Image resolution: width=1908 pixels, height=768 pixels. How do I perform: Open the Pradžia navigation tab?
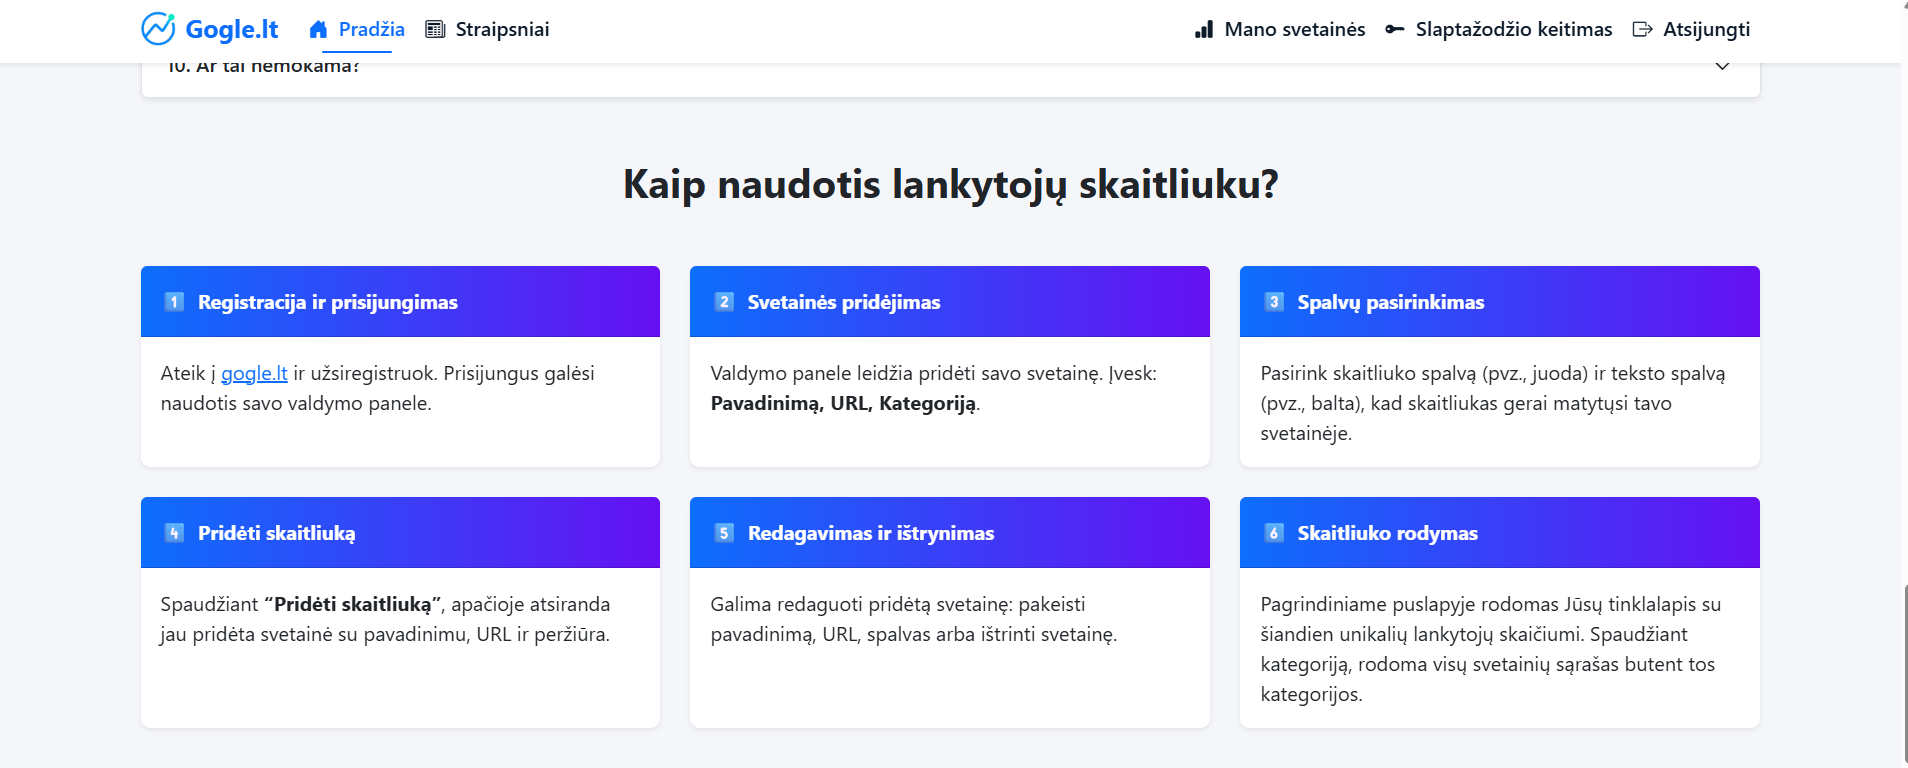(371, 29)
